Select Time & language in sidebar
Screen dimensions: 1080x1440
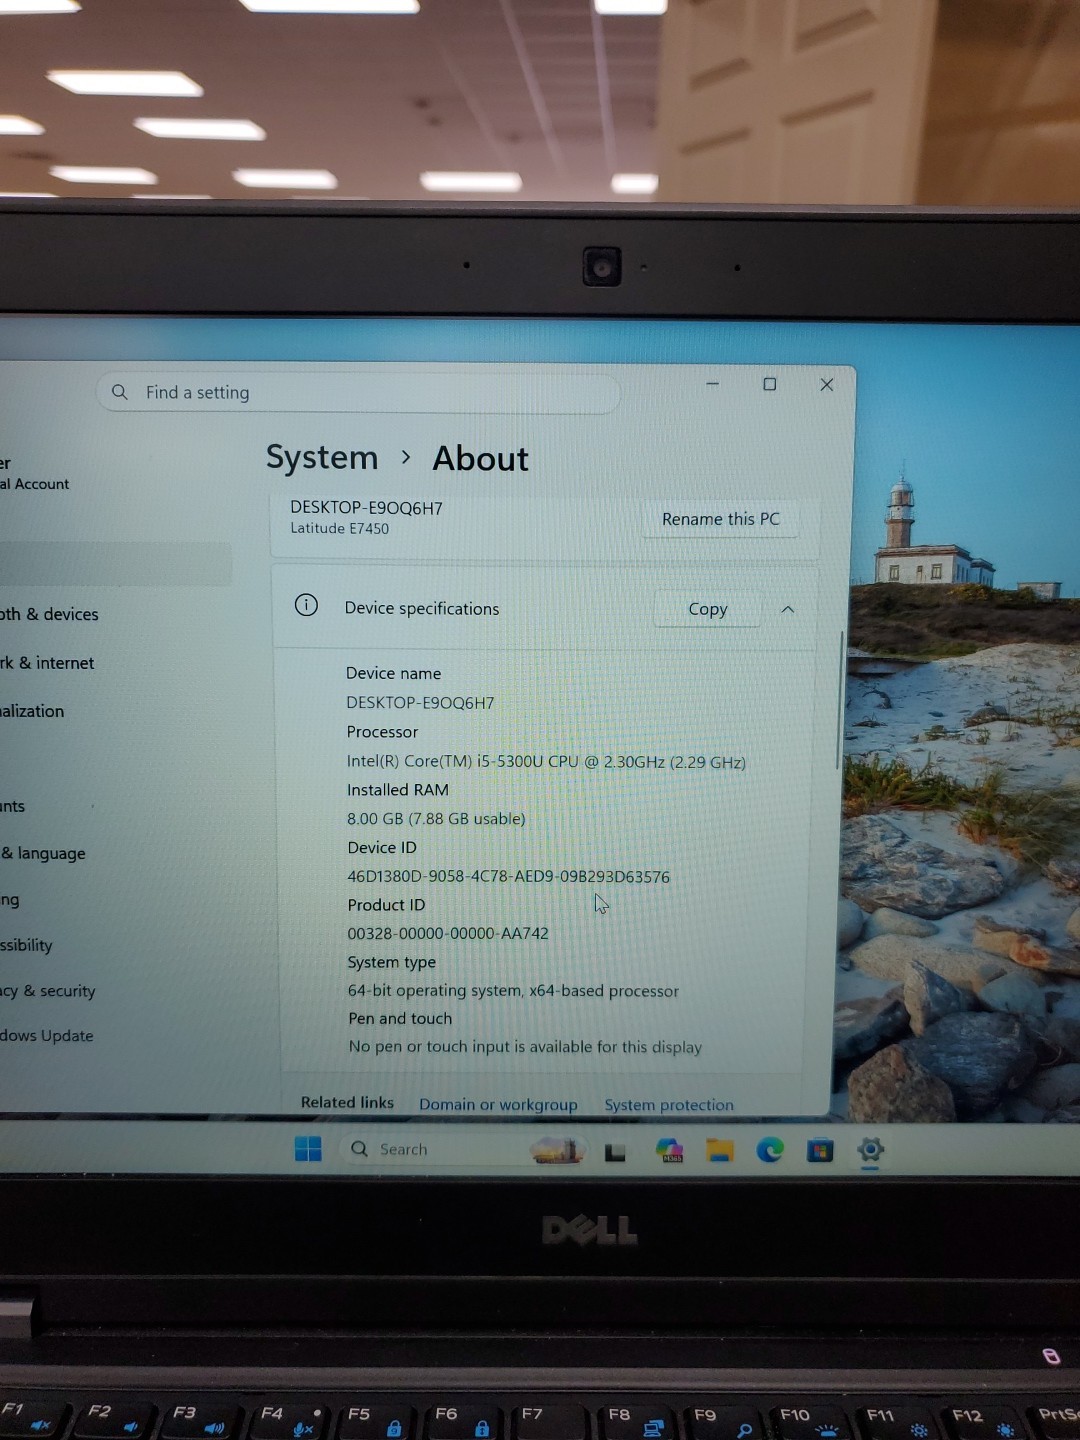(43, 853)
